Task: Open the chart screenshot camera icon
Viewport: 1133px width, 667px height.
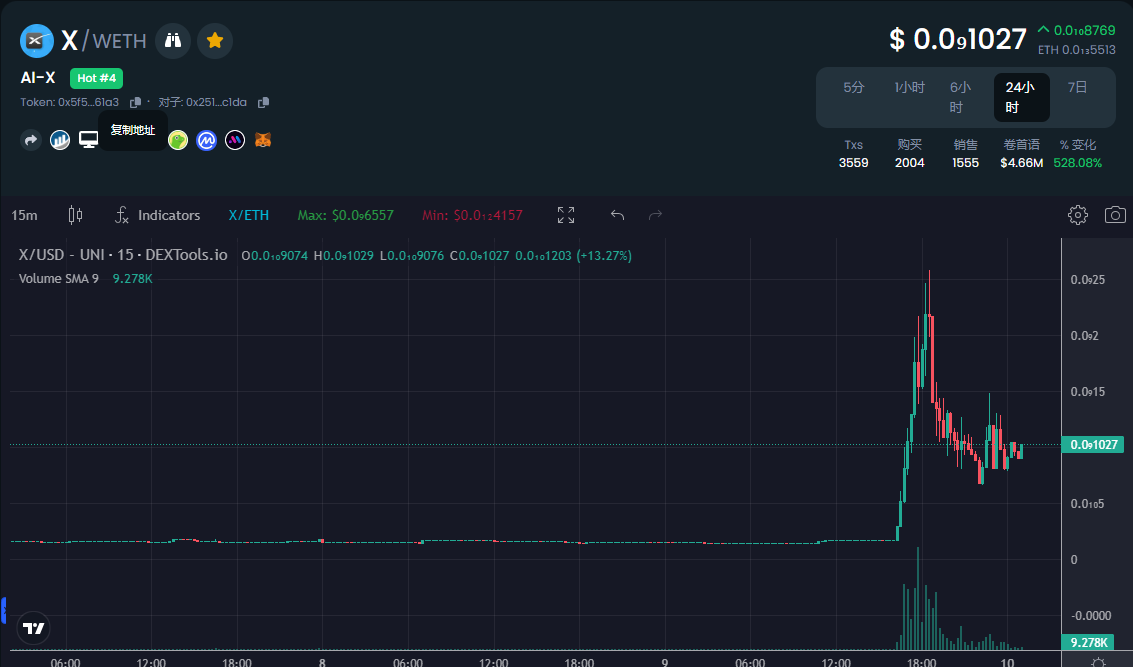Action: 1113,214
